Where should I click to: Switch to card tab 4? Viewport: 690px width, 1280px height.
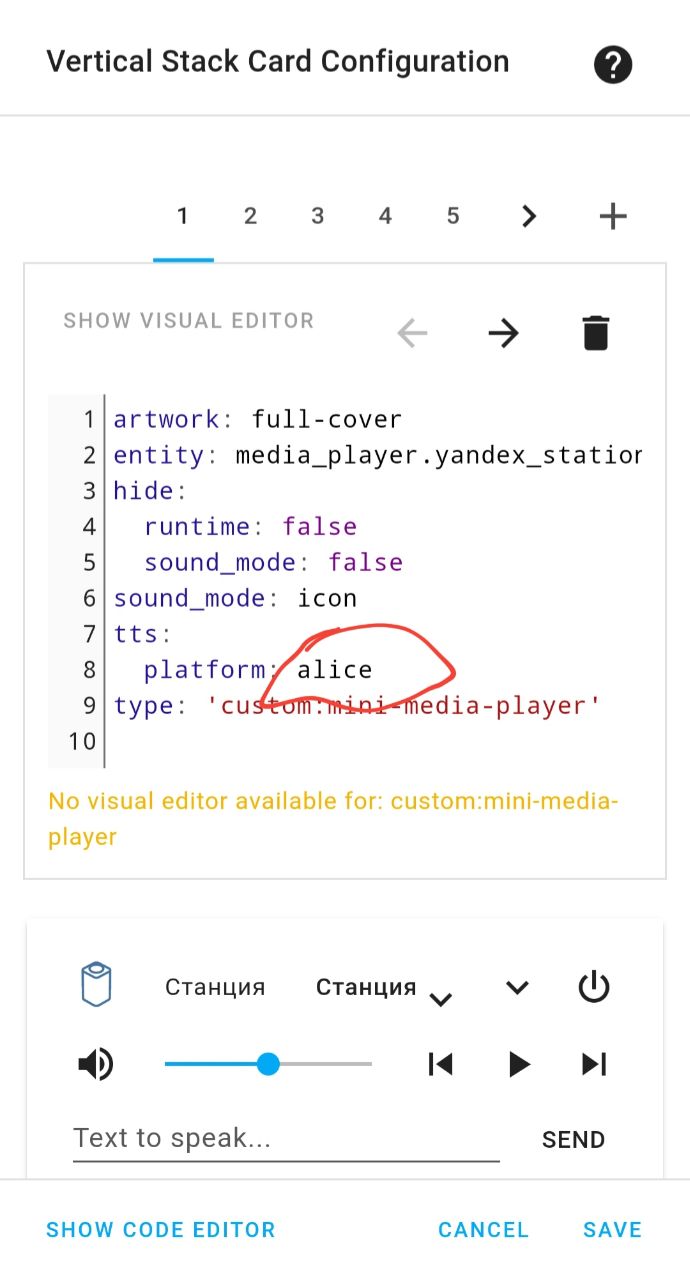coord(385,216)
